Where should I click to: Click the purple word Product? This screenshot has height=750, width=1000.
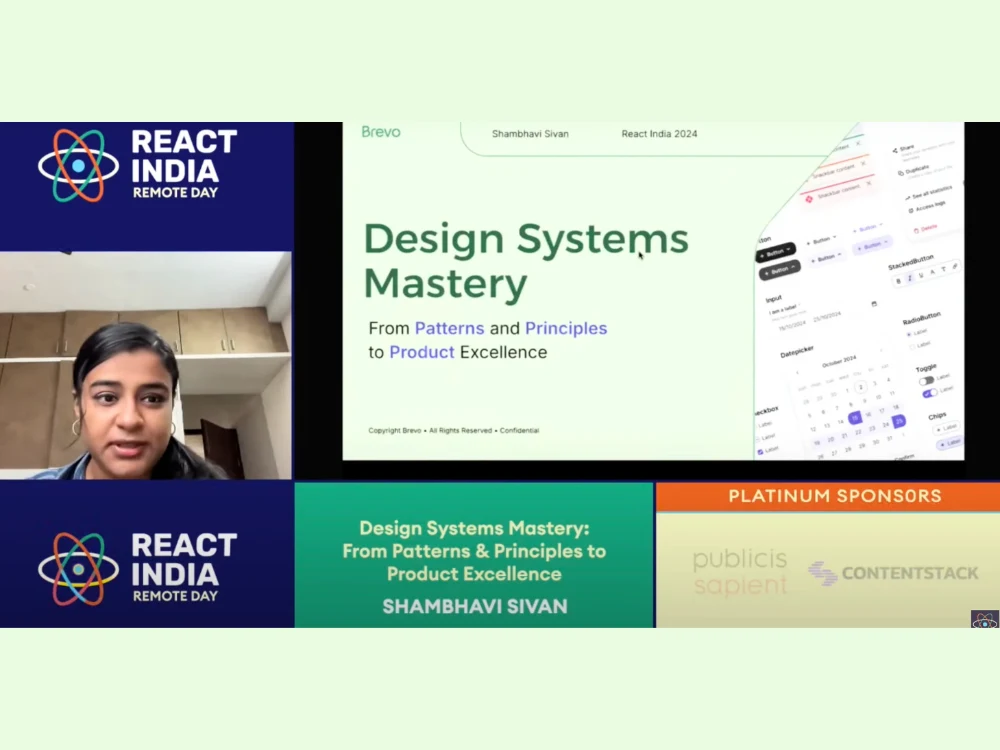[x=422, y=352]
